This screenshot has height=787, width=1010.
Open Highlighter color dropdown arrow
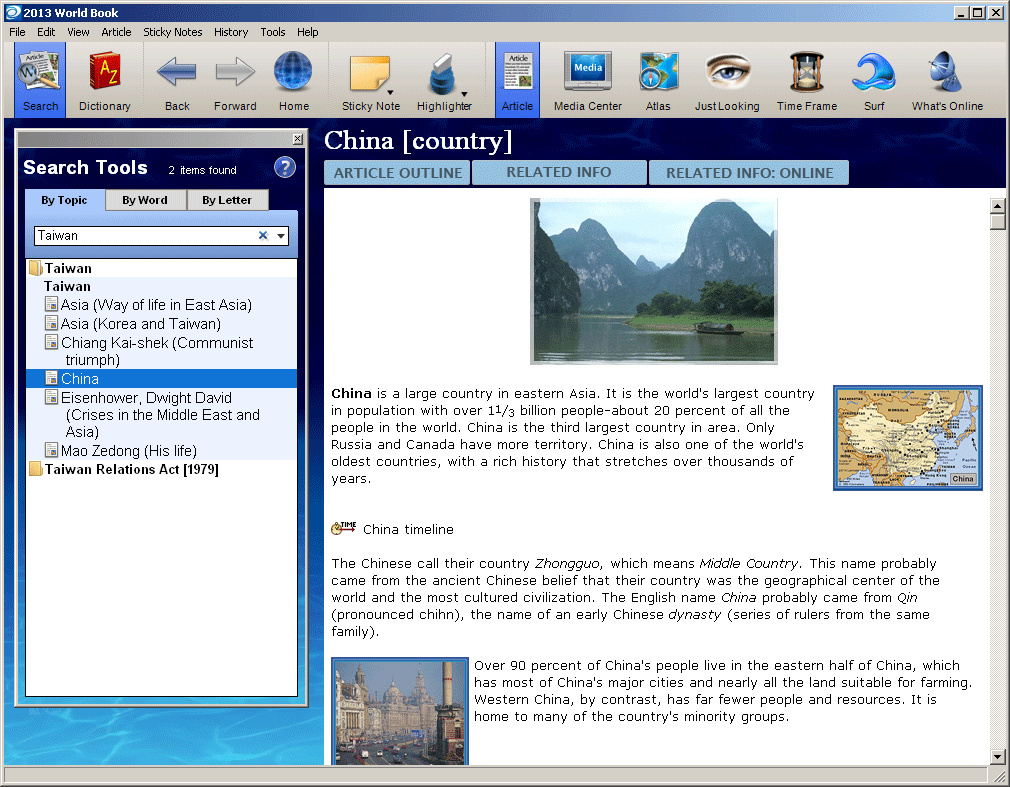click(x=464, y=94)
